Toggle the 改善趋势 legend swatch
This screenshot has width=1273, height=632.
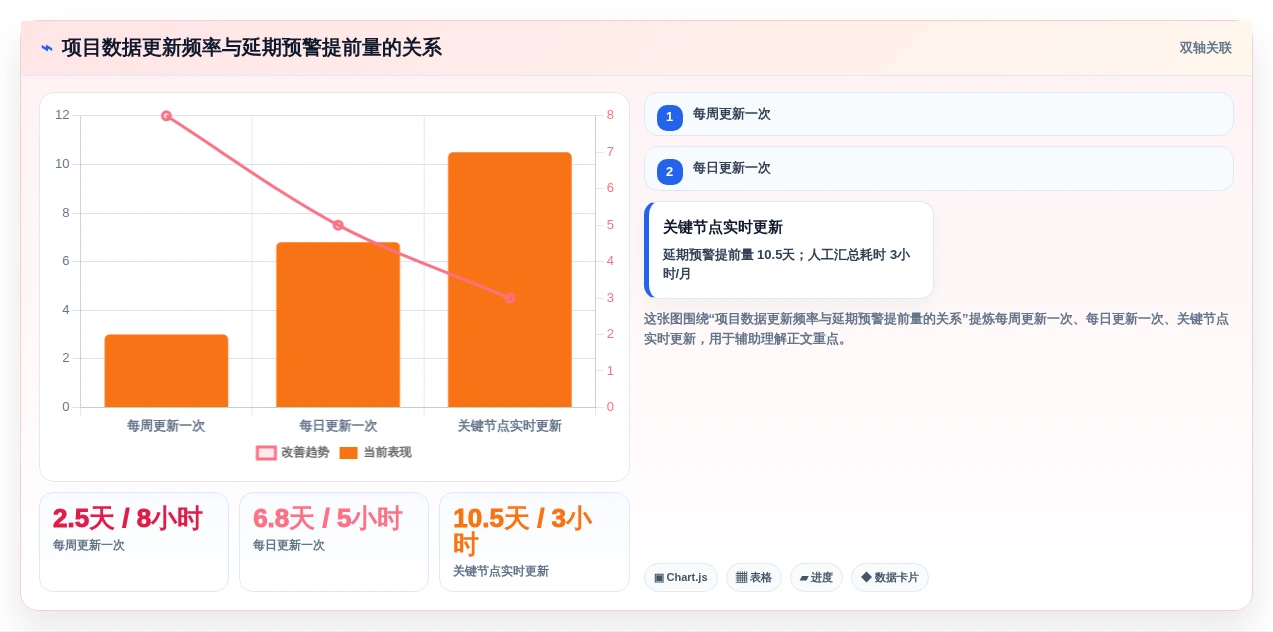click(266, 453)
